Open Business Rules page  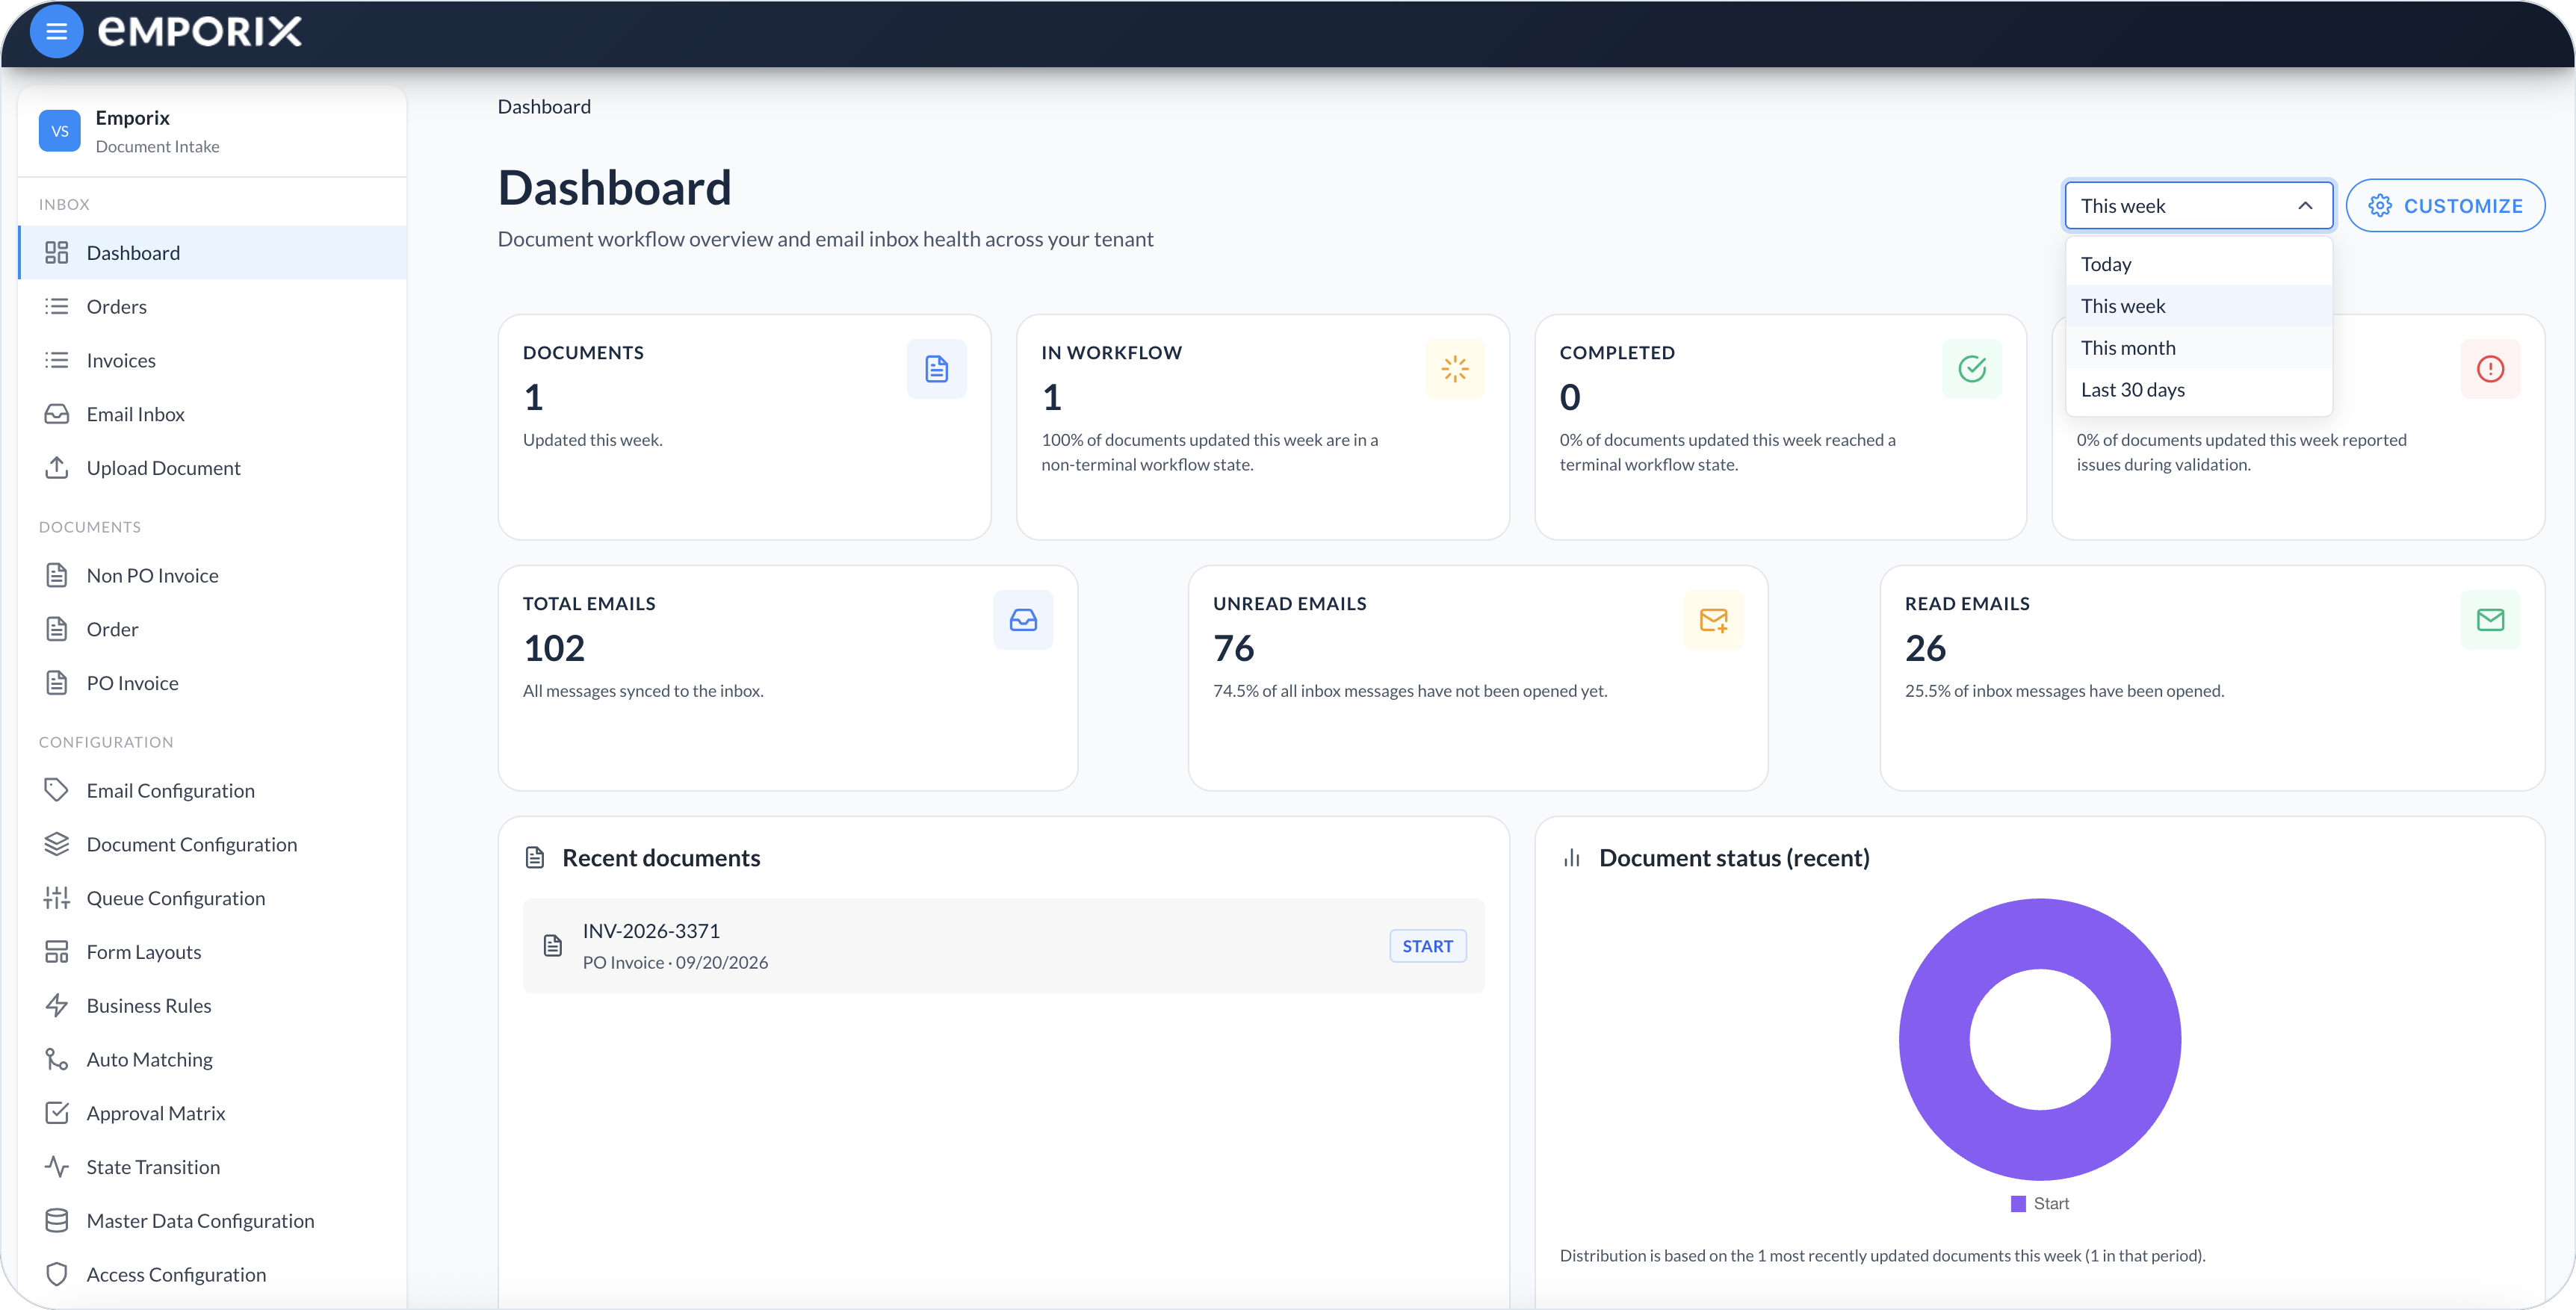[x=212, y=1006]
